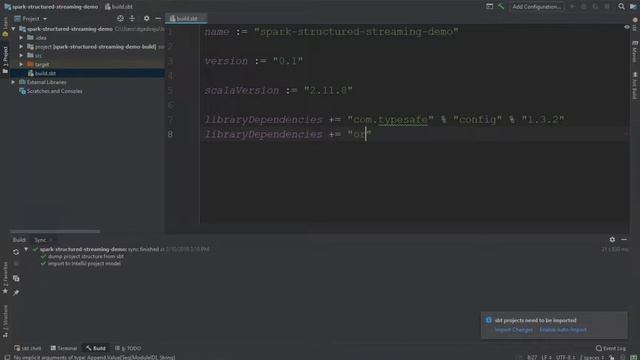Toggle the editor inspections eye icon

627,27
